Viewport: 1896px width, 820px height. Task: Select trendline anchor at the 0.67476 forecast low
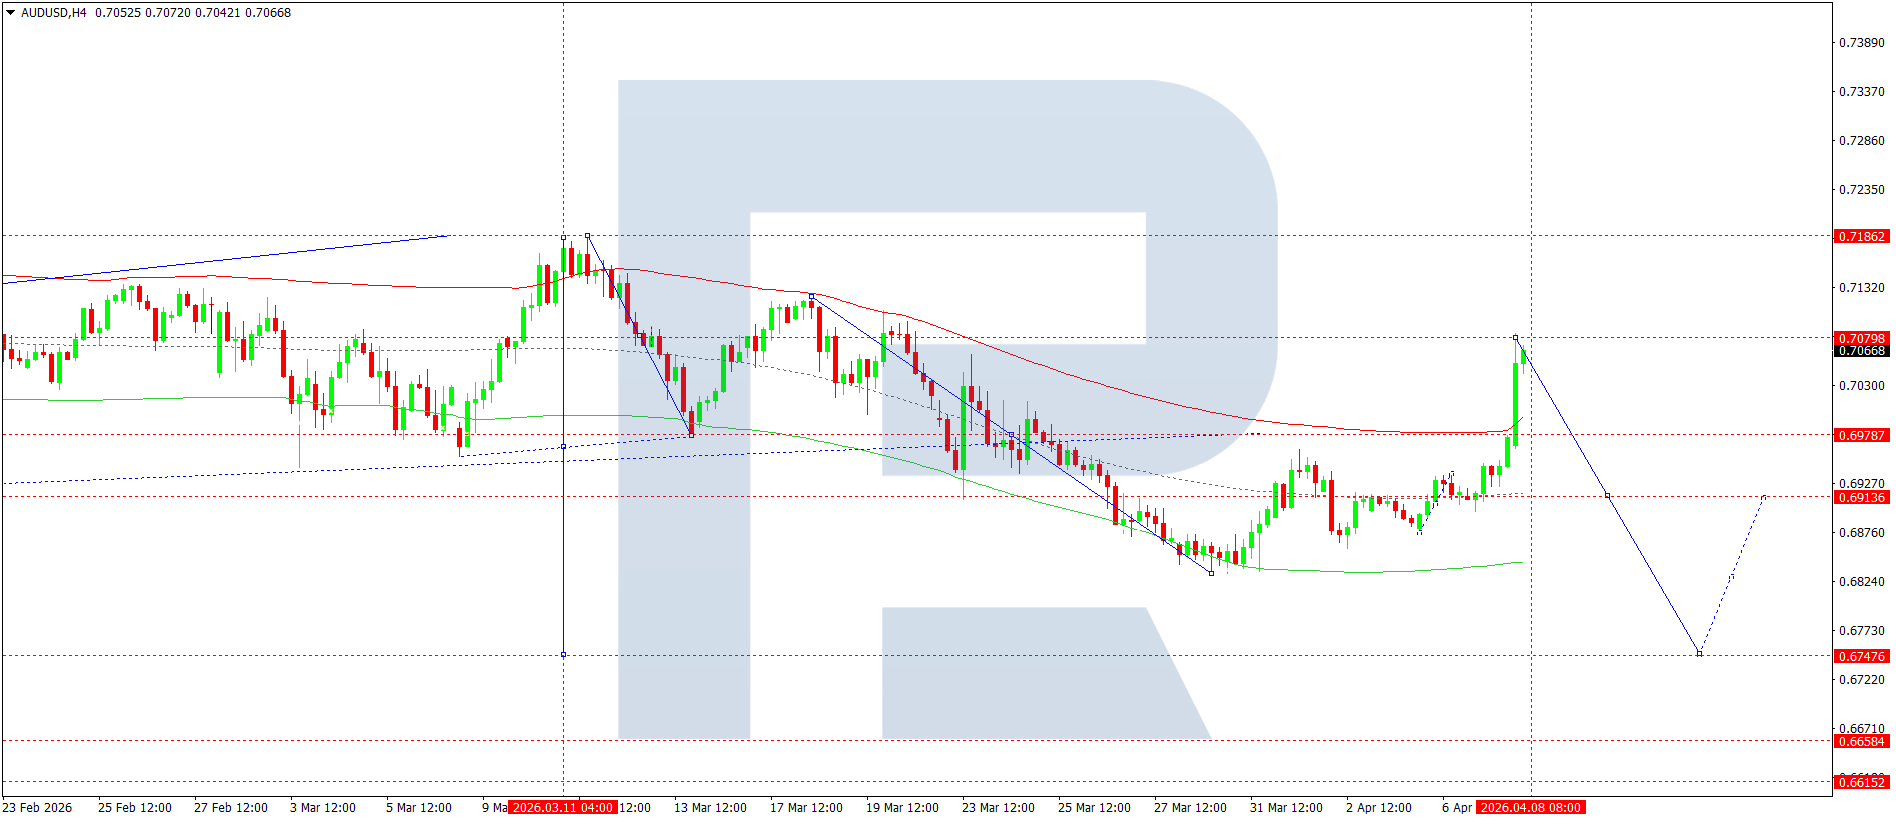1699,654
